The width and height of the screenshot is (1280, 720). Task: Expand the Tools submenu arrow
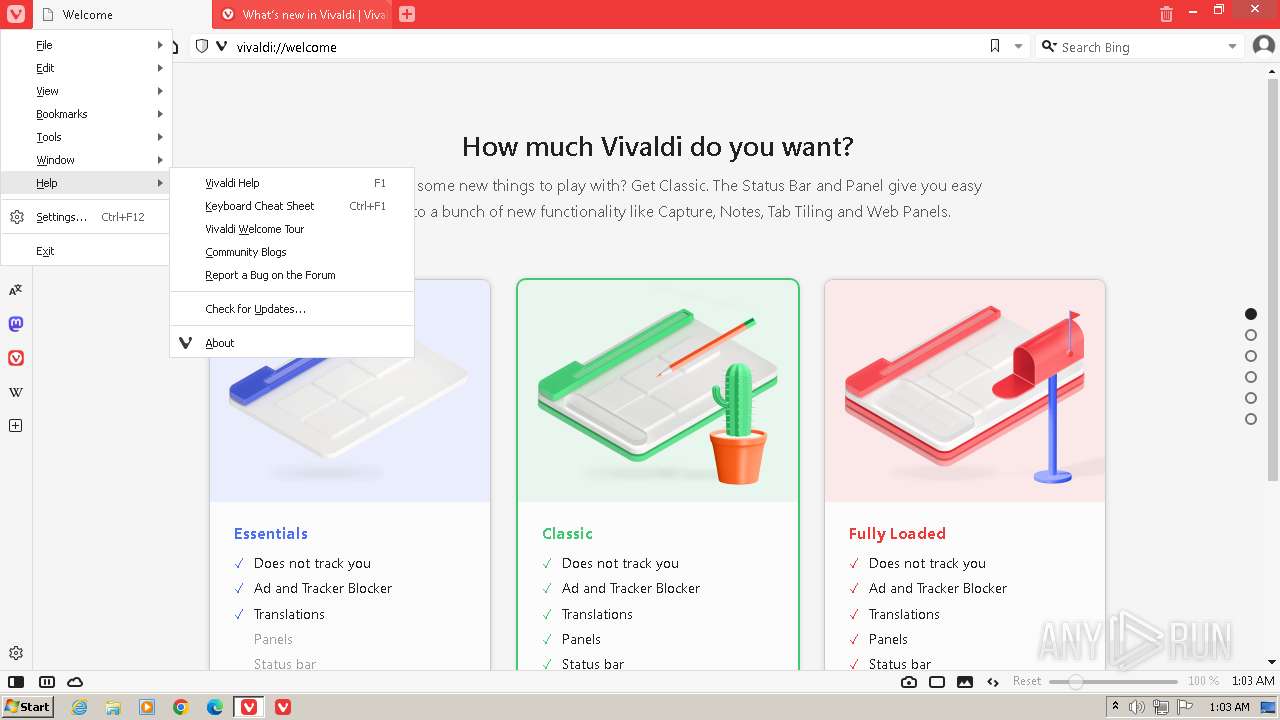click(160, 137)
